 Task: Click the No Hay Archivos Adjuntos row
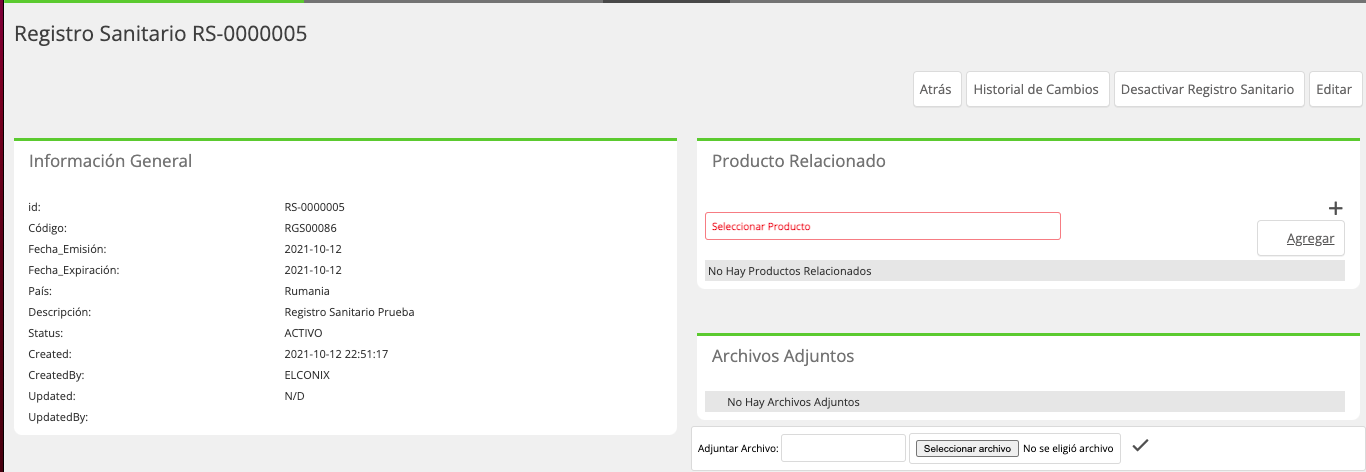[1025, 402]
